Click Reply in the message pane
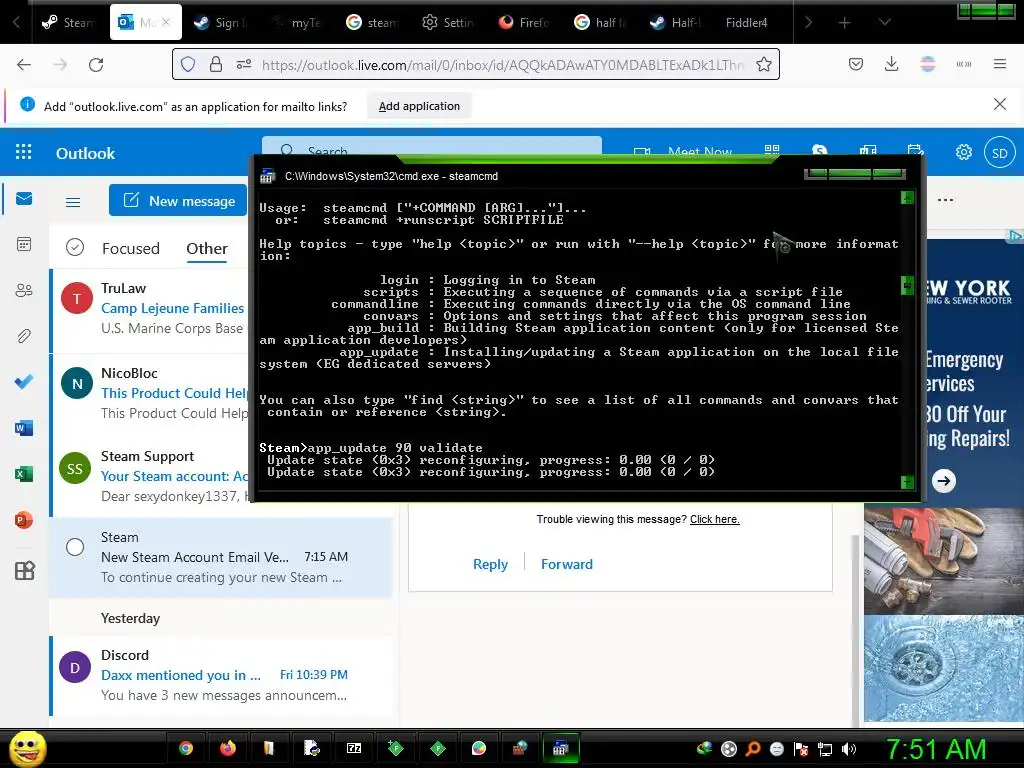This screenshot has height=768, width=1024. (x=490, y=564)
